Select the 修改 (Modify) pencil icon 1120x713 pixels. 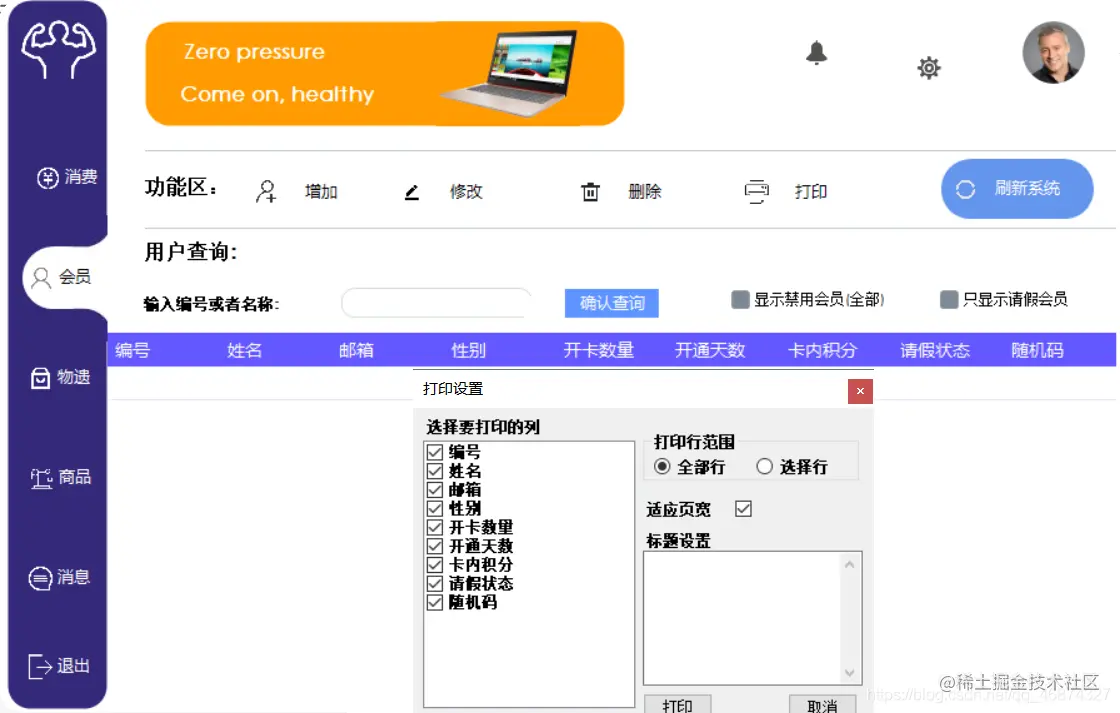411,191
